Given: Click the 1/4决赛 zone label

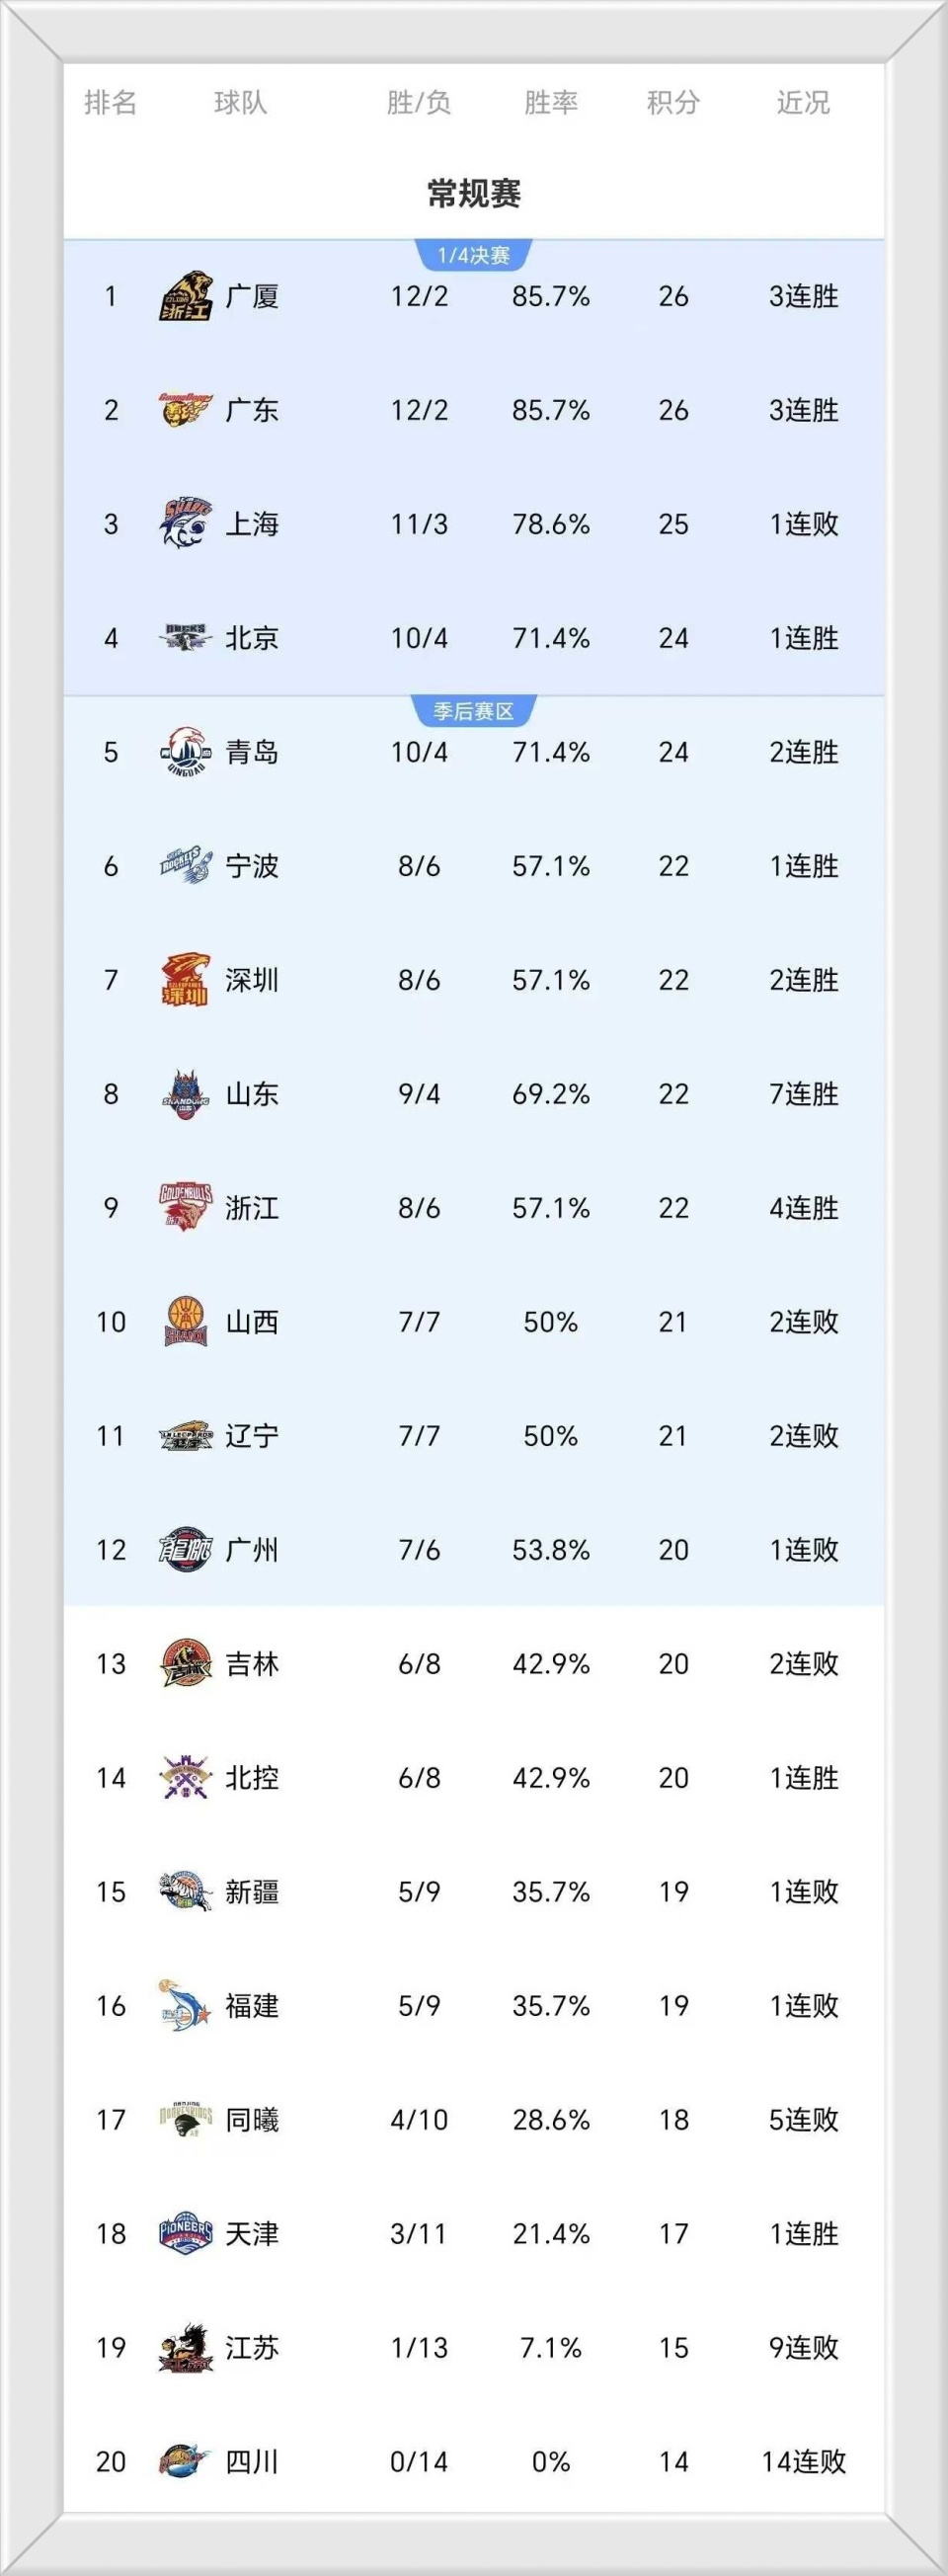Looking at the screenshot, I should (474, 256).
